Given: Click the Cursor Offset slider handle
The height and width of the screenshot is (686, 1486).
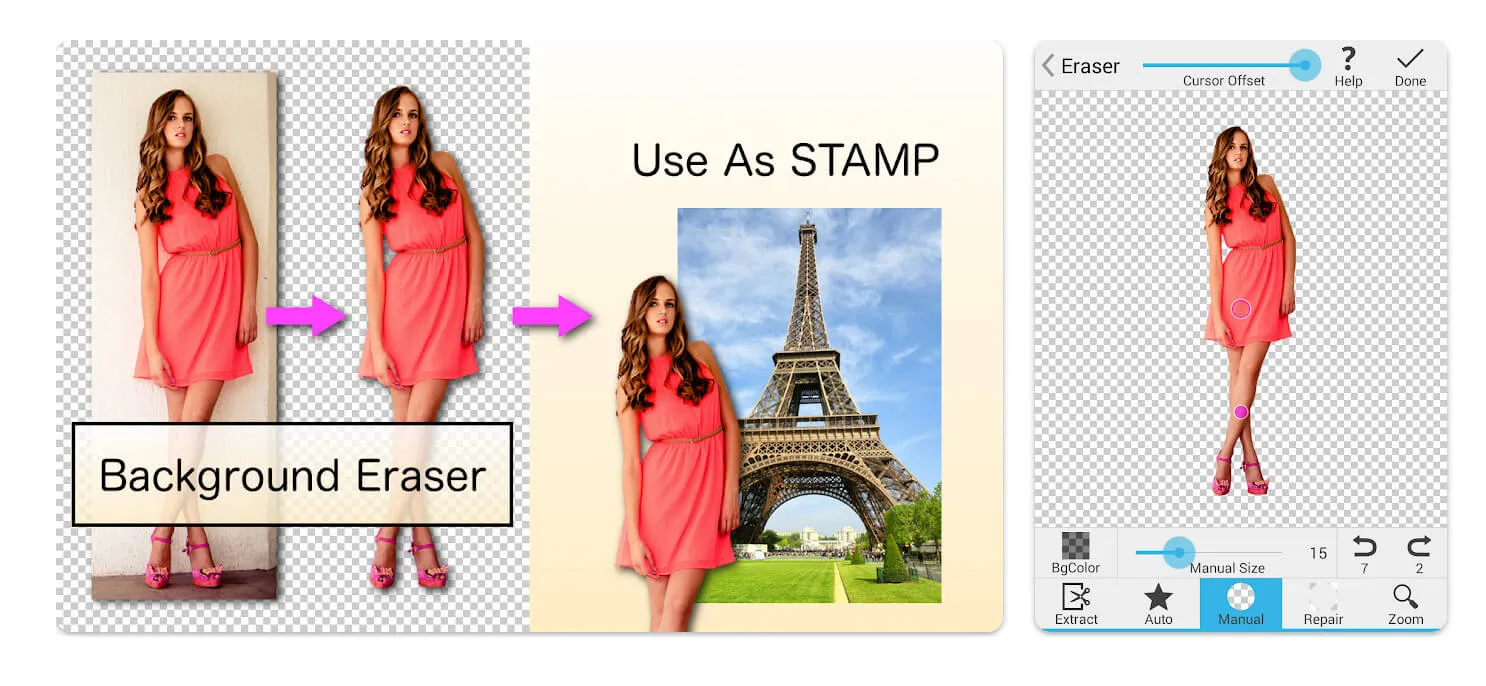Looking at the screenshot, I should [x=1305, y=64].
